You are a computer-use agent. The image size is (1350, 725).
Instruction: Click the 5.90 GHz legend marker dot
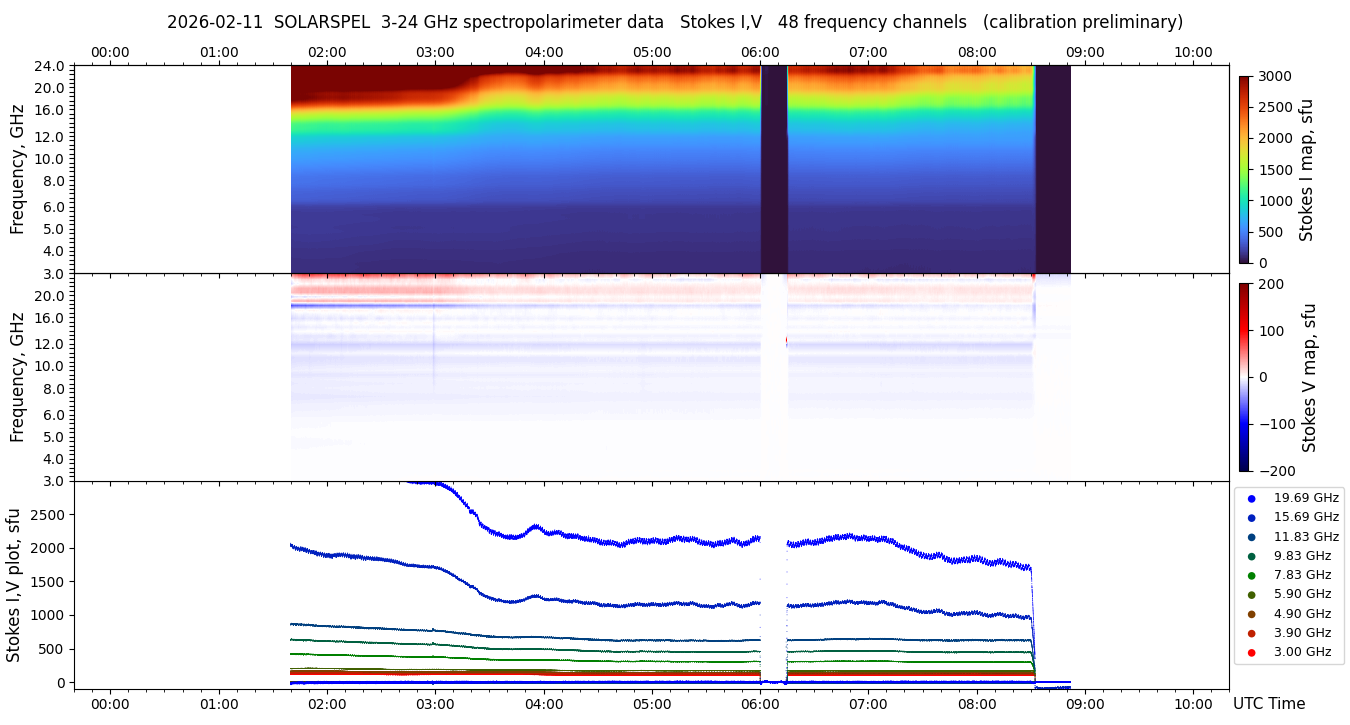click(1251, 595)
